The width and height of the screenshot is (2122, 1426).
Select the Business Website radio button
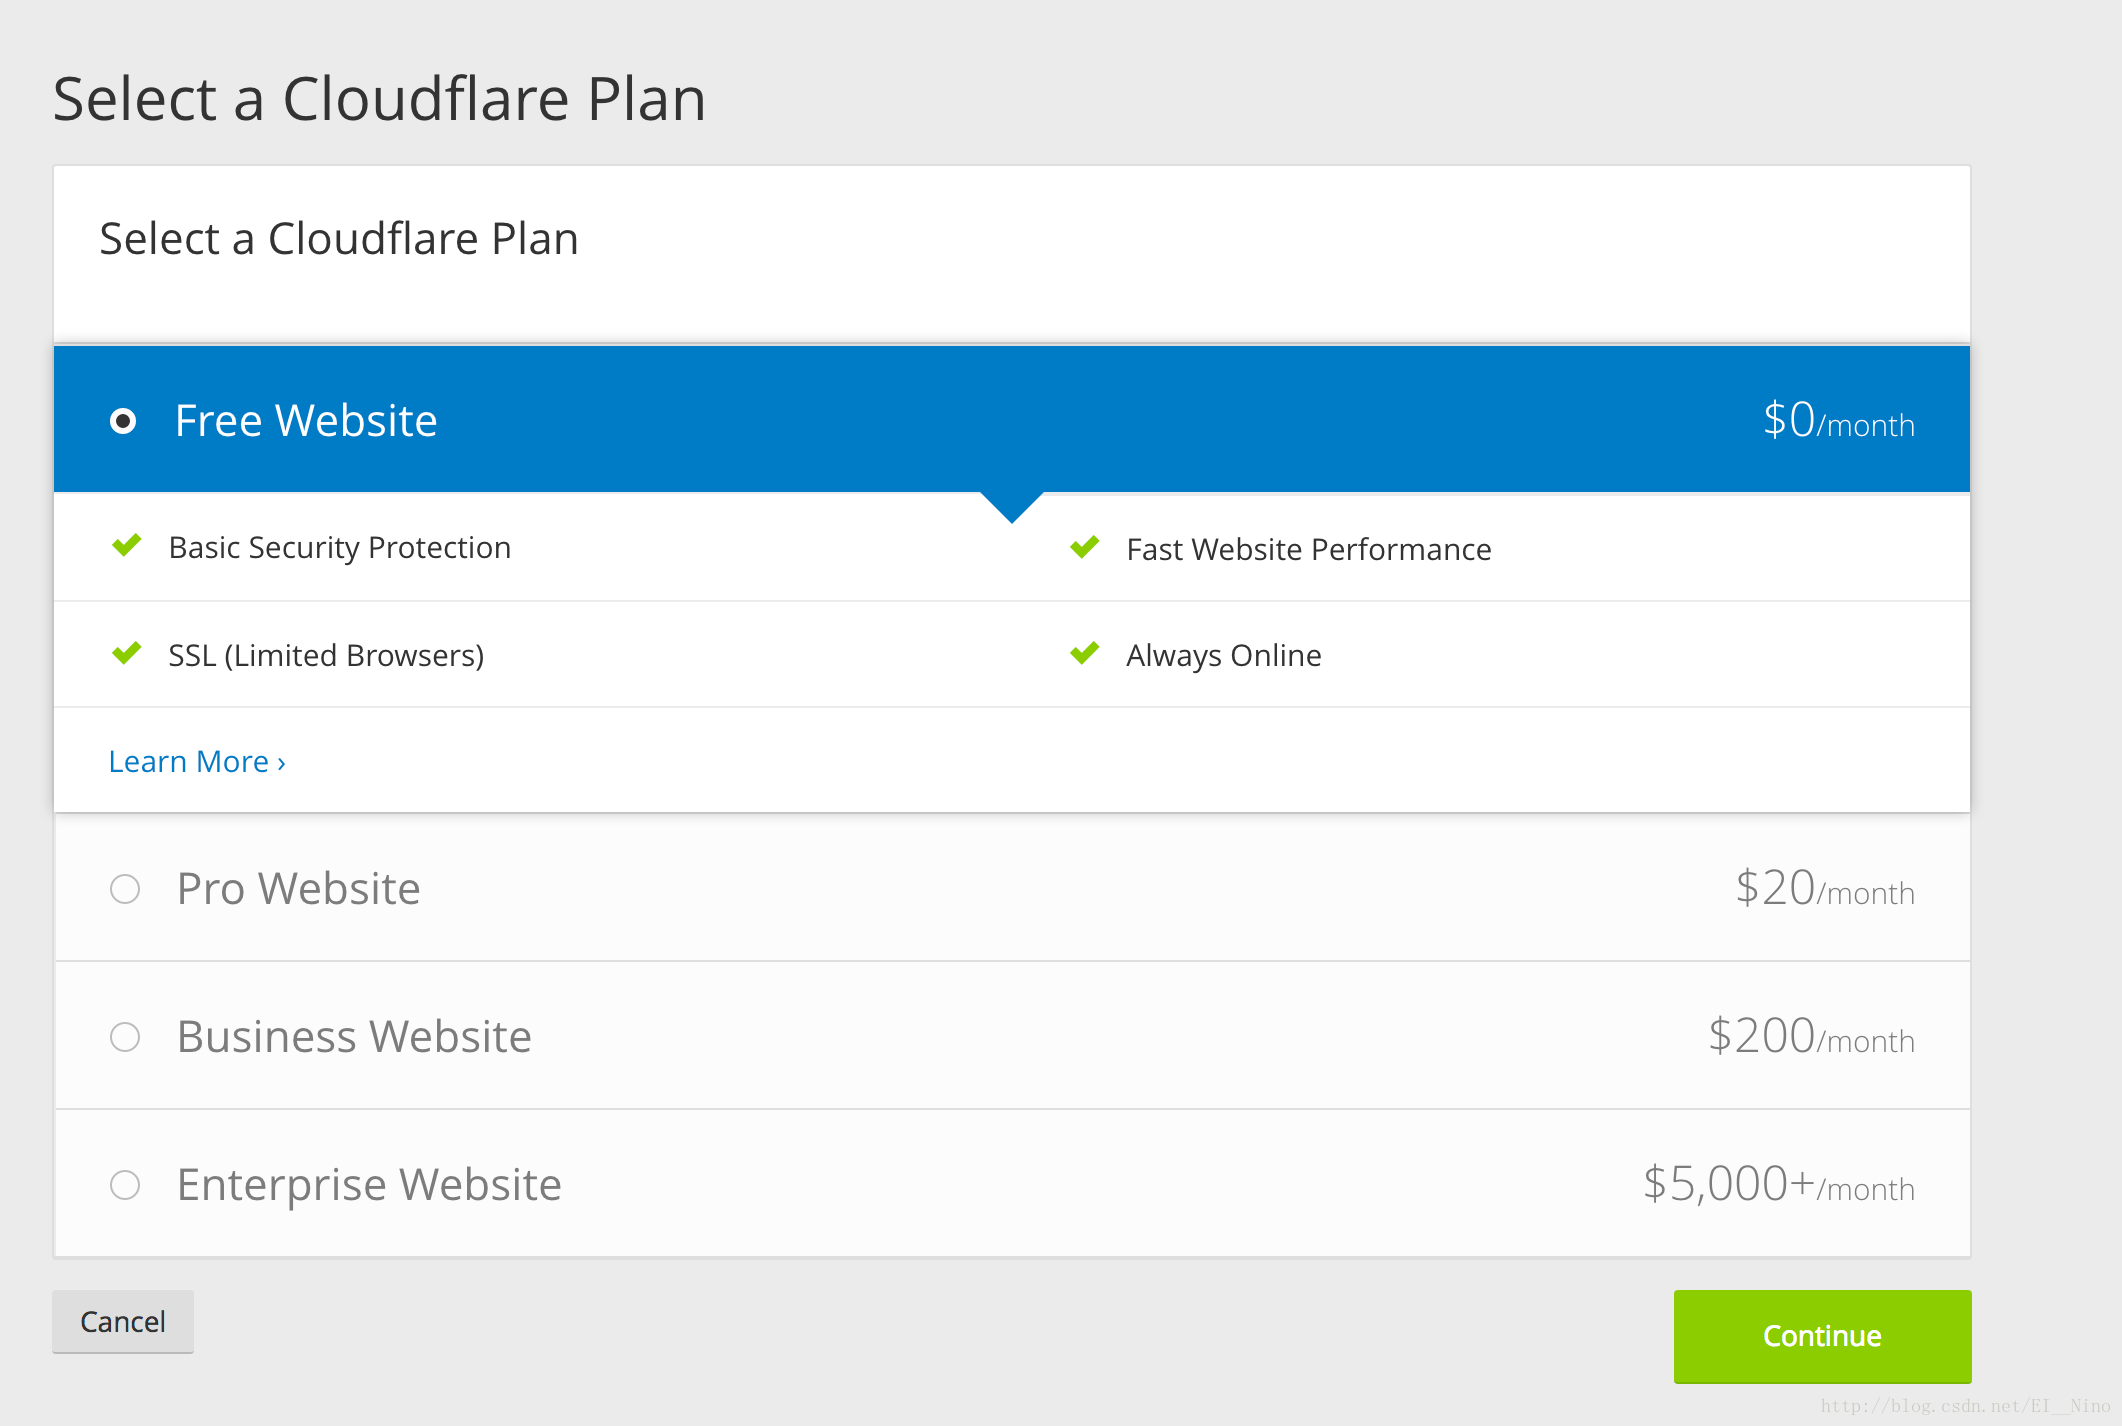click(x=125, y=1037)
